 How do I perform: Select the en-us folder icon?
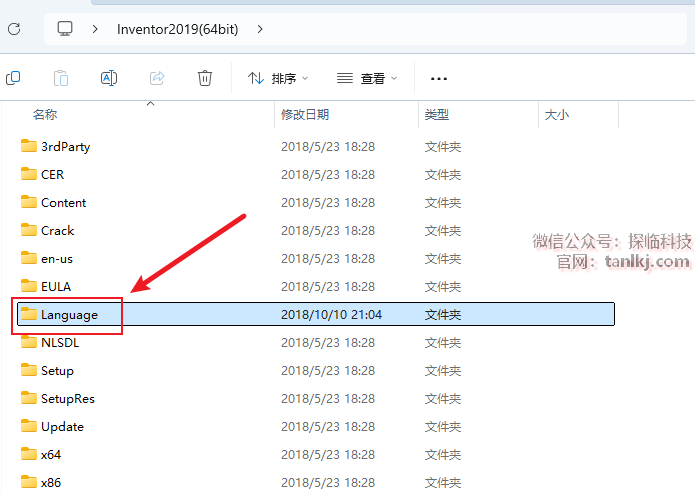(29, 258)
